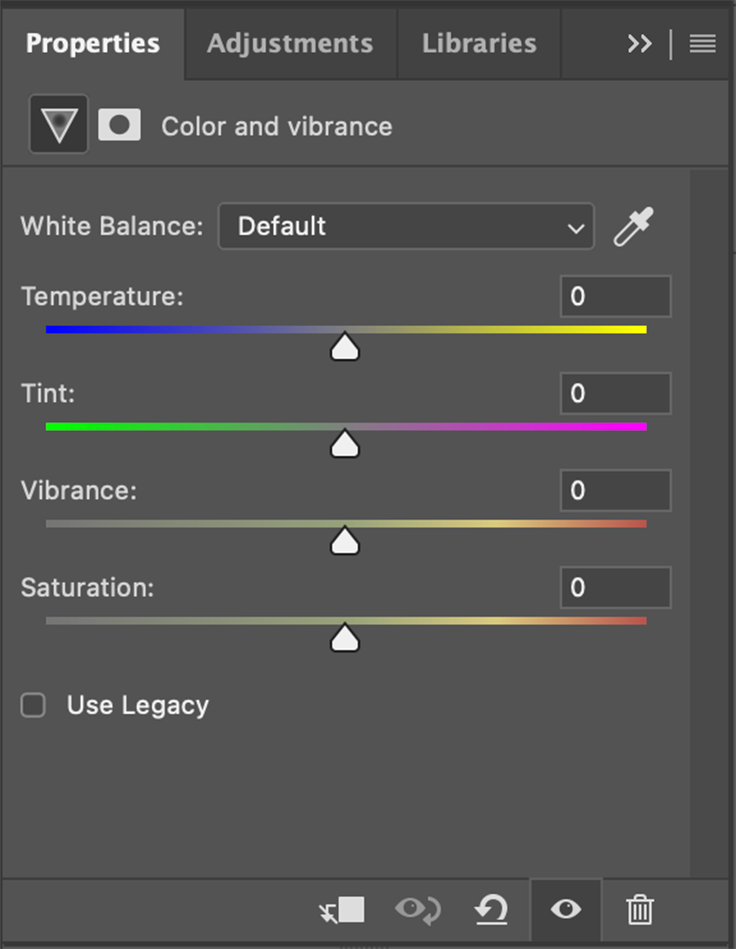This screenshot has width=736, height=949.
Task: Delete this adjustment layer via trash icon
Action: (639, 909)
